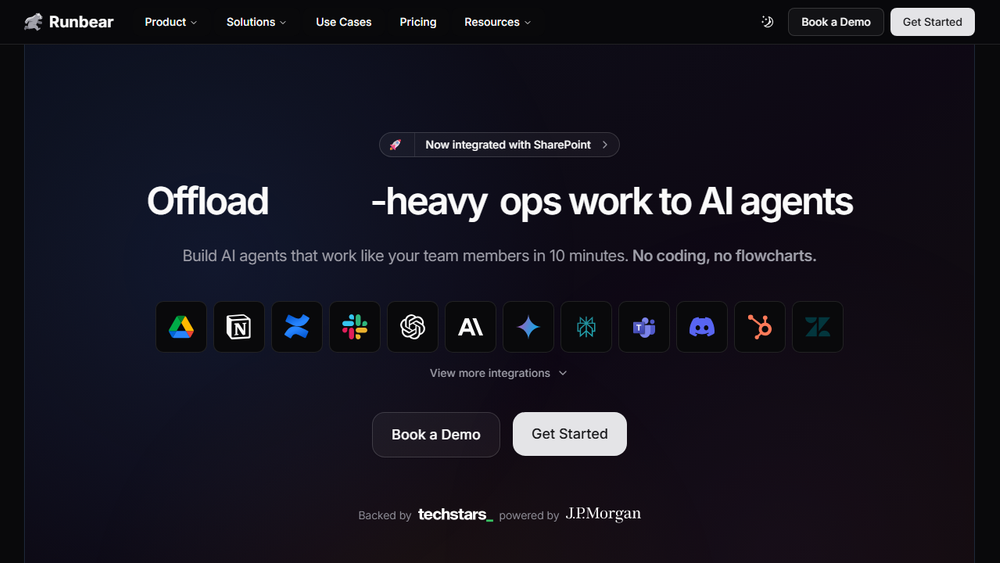The width and height of the screenshot is (1000, 563).
Task: Open the Perplexity integration icon
Action: 586,327
